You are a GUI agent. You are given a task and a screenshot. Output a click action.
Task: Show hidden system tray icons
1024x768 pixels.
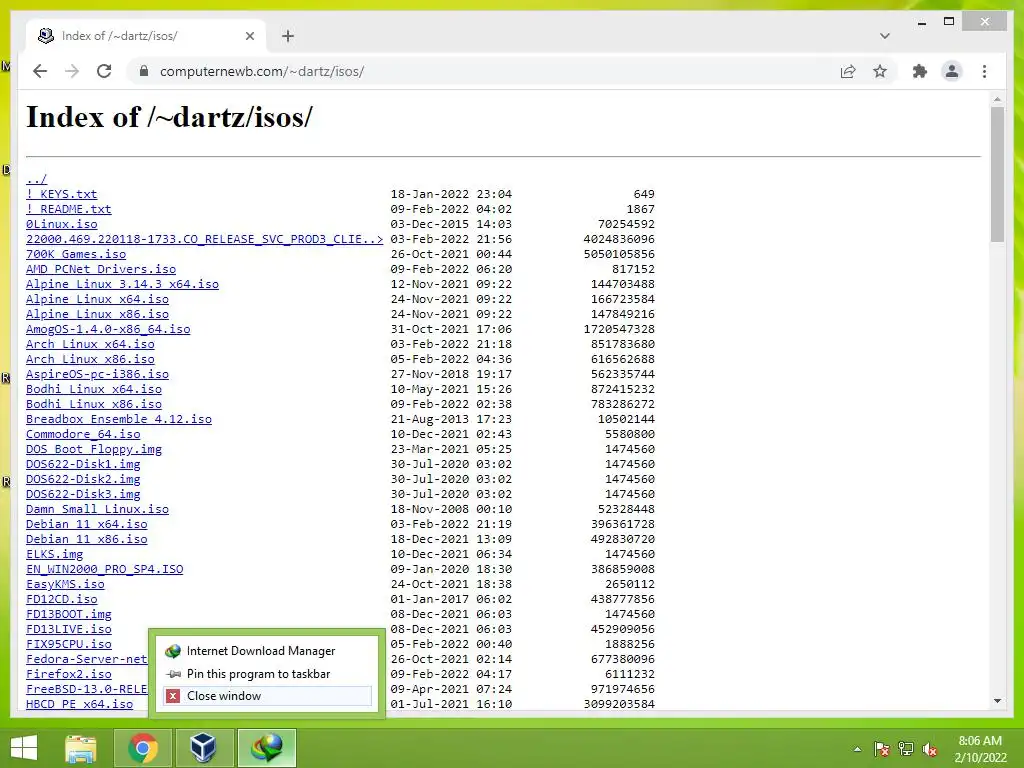[x=857, y=749]
